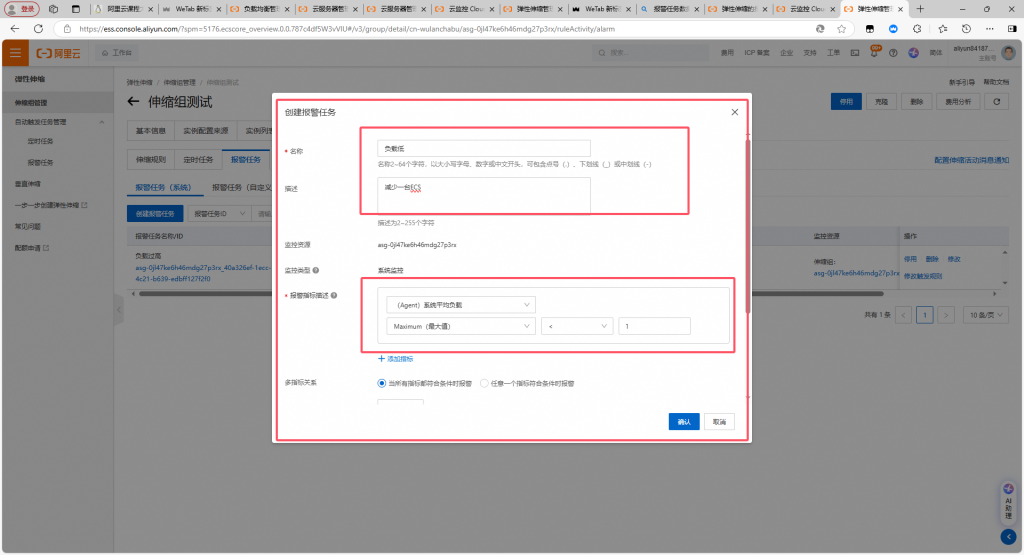Click the 确认 button

684,422
